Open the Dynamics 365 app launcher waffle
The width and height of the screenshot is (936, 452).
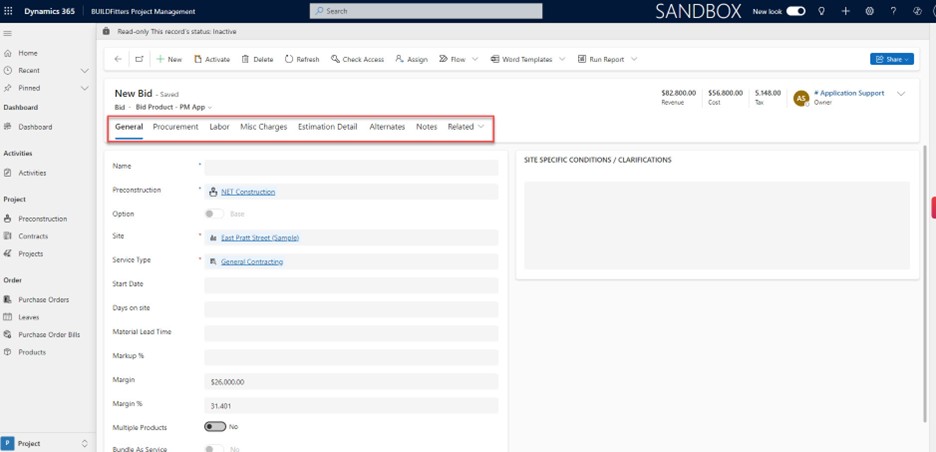9,11
